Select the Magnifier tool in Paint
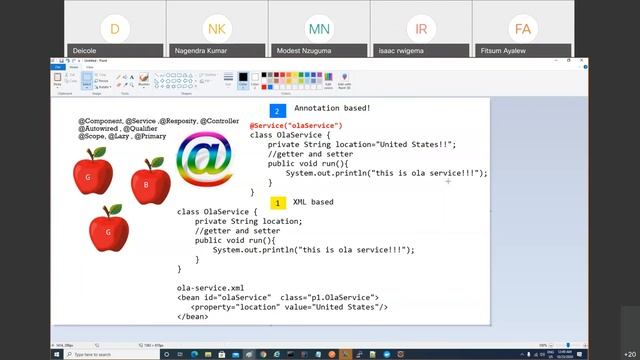The width and height of the screenshot is (640, 360). [132, 84]
